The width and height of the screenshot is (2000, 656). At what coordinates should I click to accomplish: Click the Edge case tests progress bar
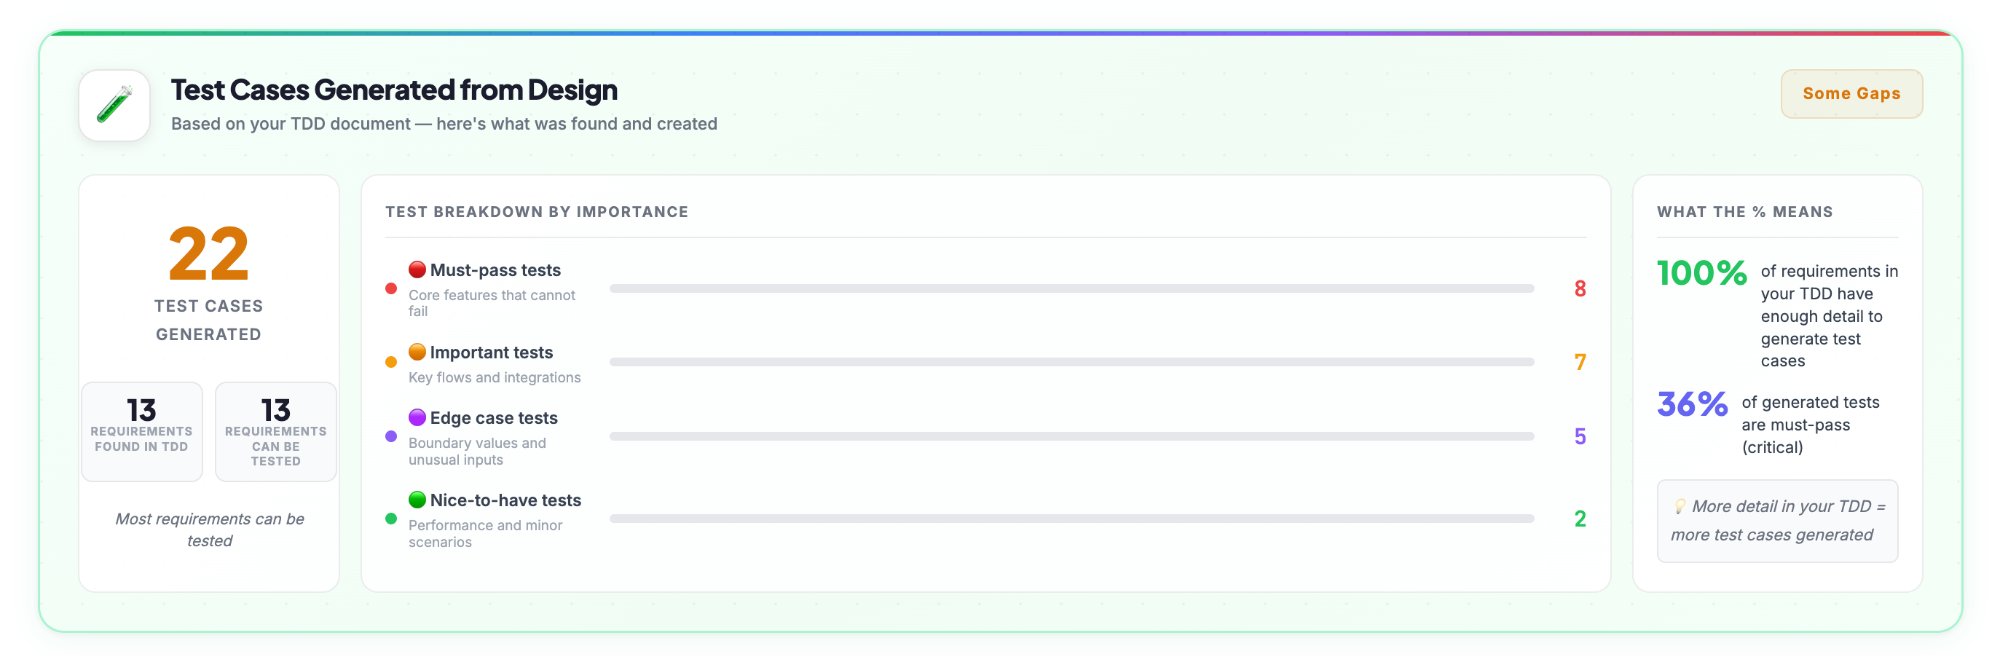1071,437
